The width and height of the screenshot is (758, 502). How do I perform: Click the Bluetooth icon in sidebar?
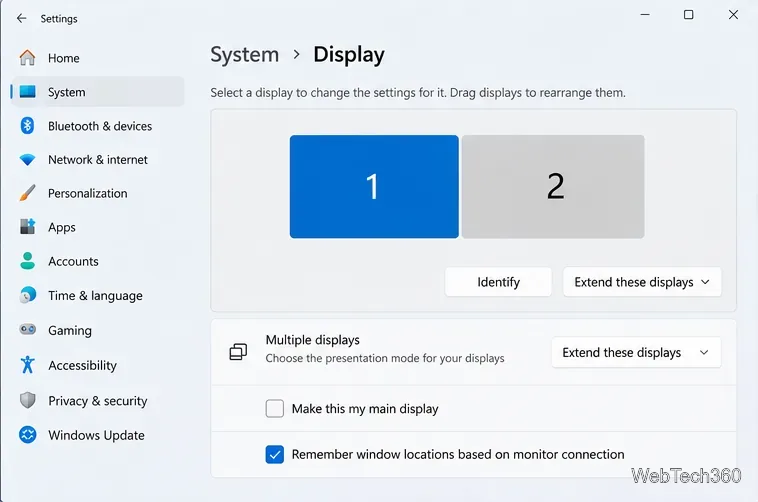(x=28, y=126)
